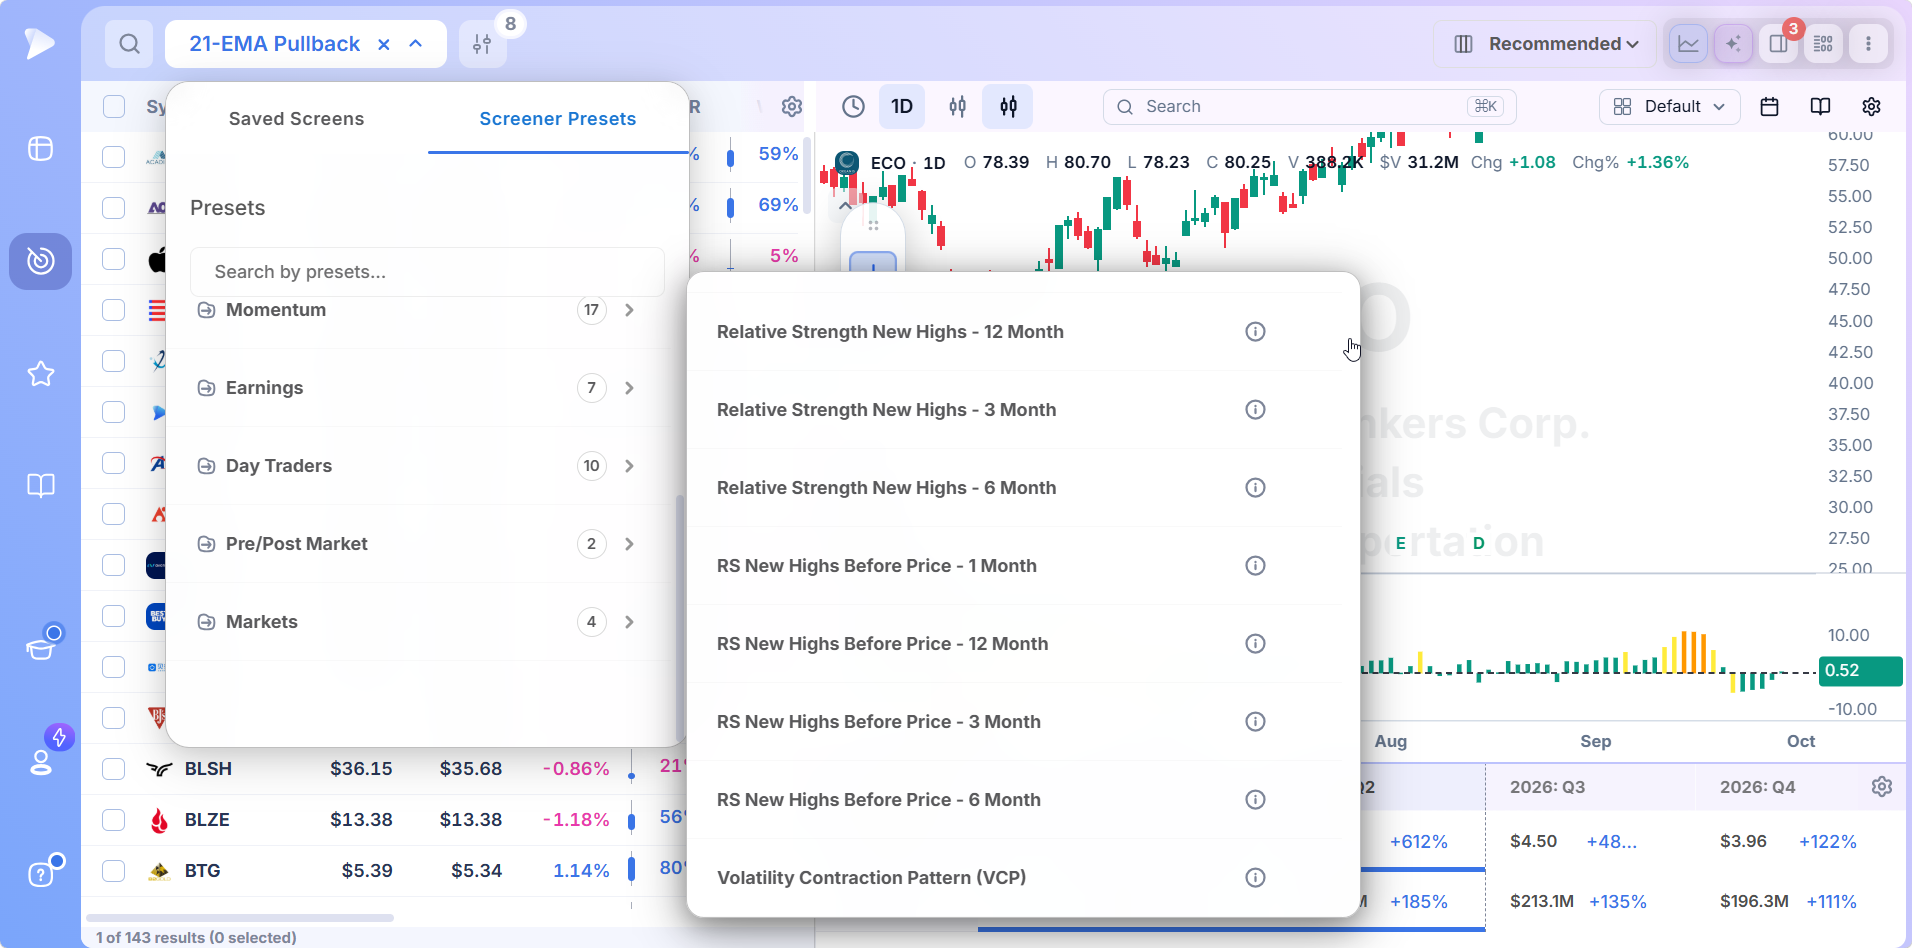This screenshot has width=1912, height=948.
Task: Check the BTG row checkbox
Action: point(114,871)
